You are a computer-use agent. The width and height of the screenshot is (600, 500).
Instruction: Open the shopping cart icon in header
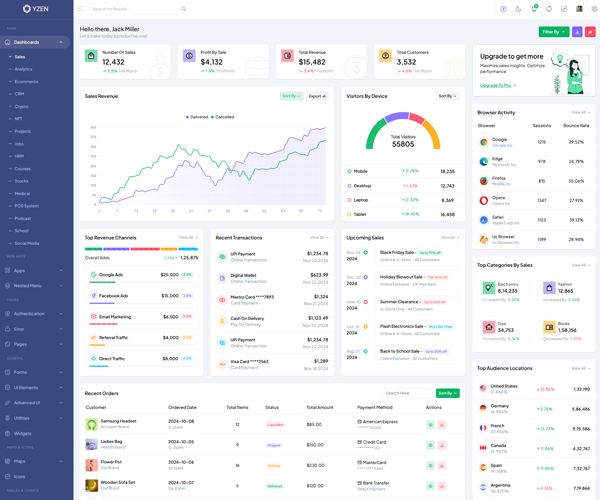[534, 9]
